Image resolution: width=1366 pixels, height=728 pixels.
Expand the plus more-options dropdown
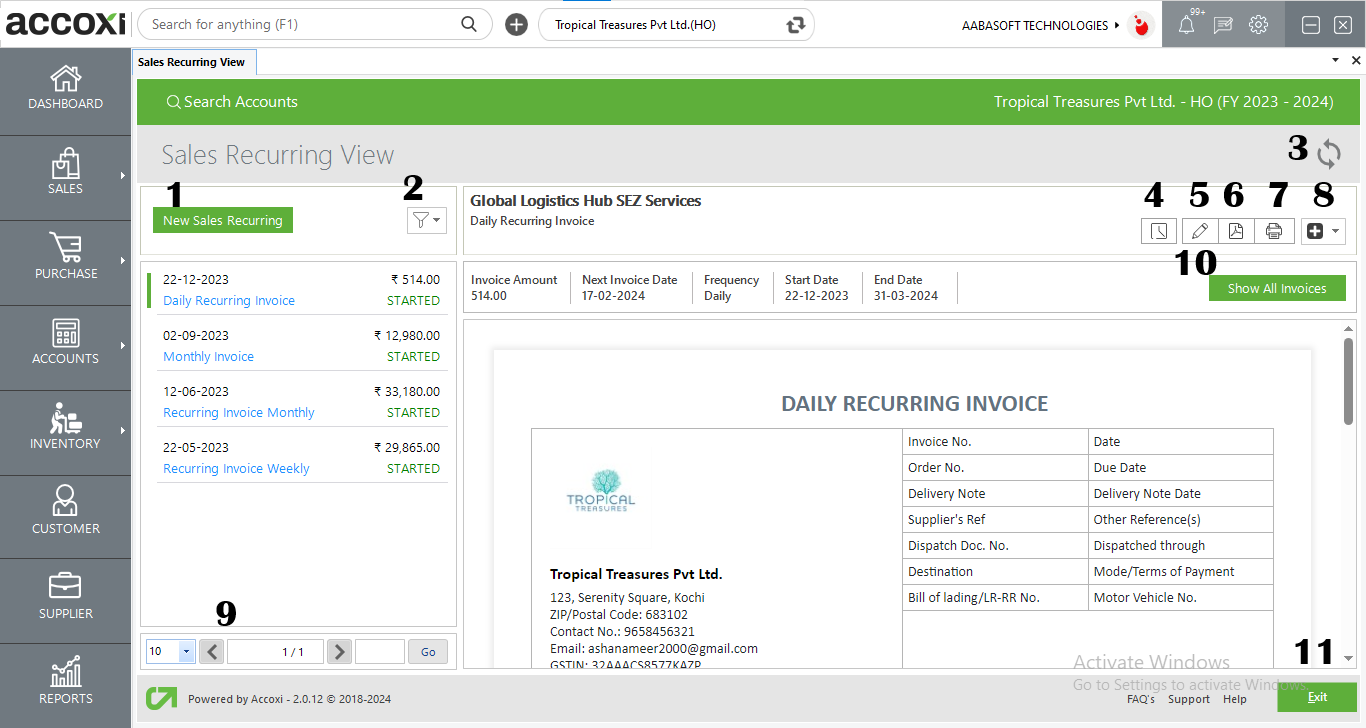1323,231
